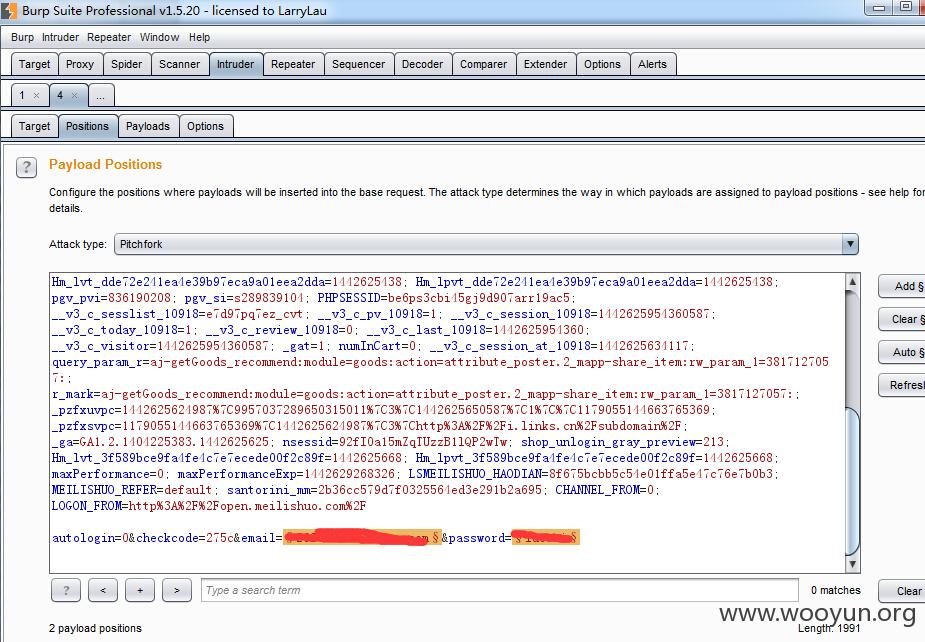Open the Payloads sub-tab
Screen dimensions: 925x642
(x=147, y=126)
